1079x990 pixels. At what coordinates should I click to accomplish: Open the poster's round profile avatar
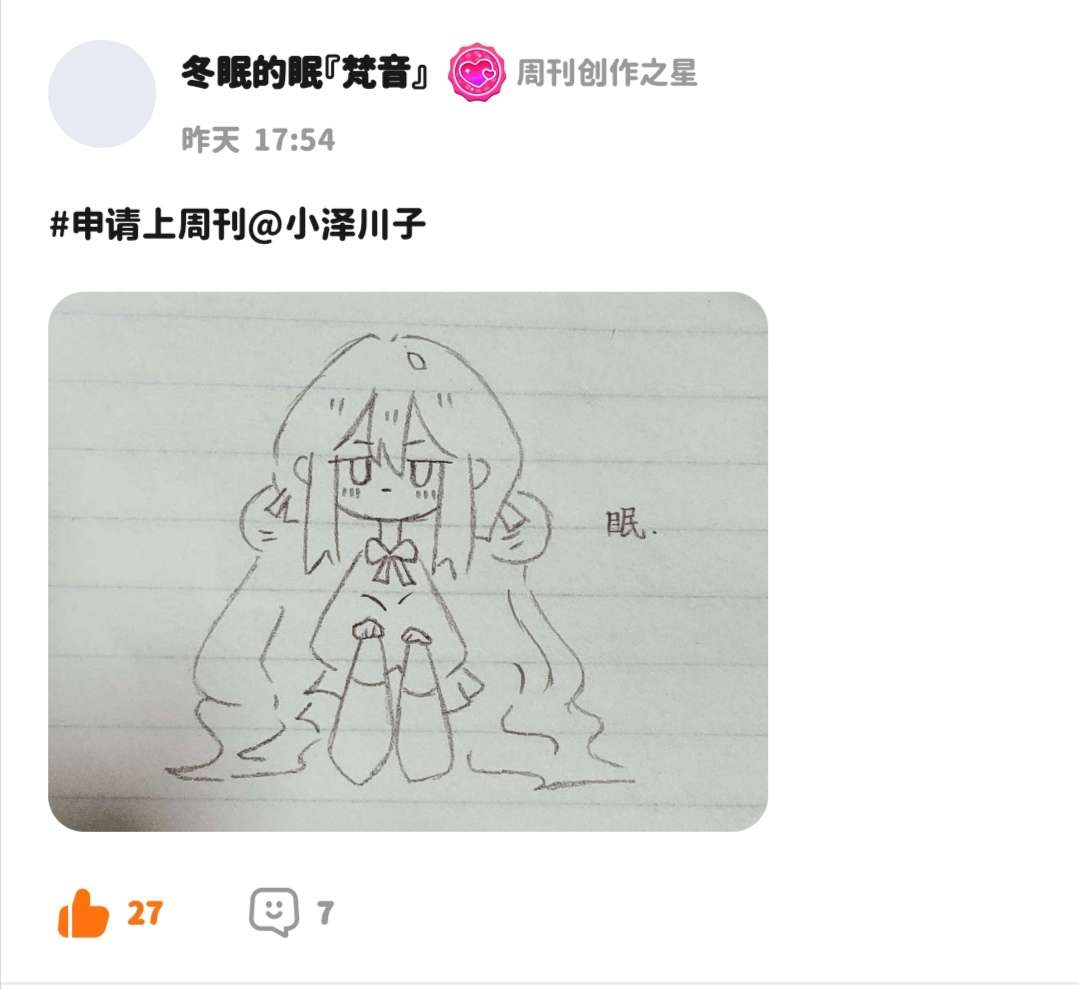[x=102, y=94]
